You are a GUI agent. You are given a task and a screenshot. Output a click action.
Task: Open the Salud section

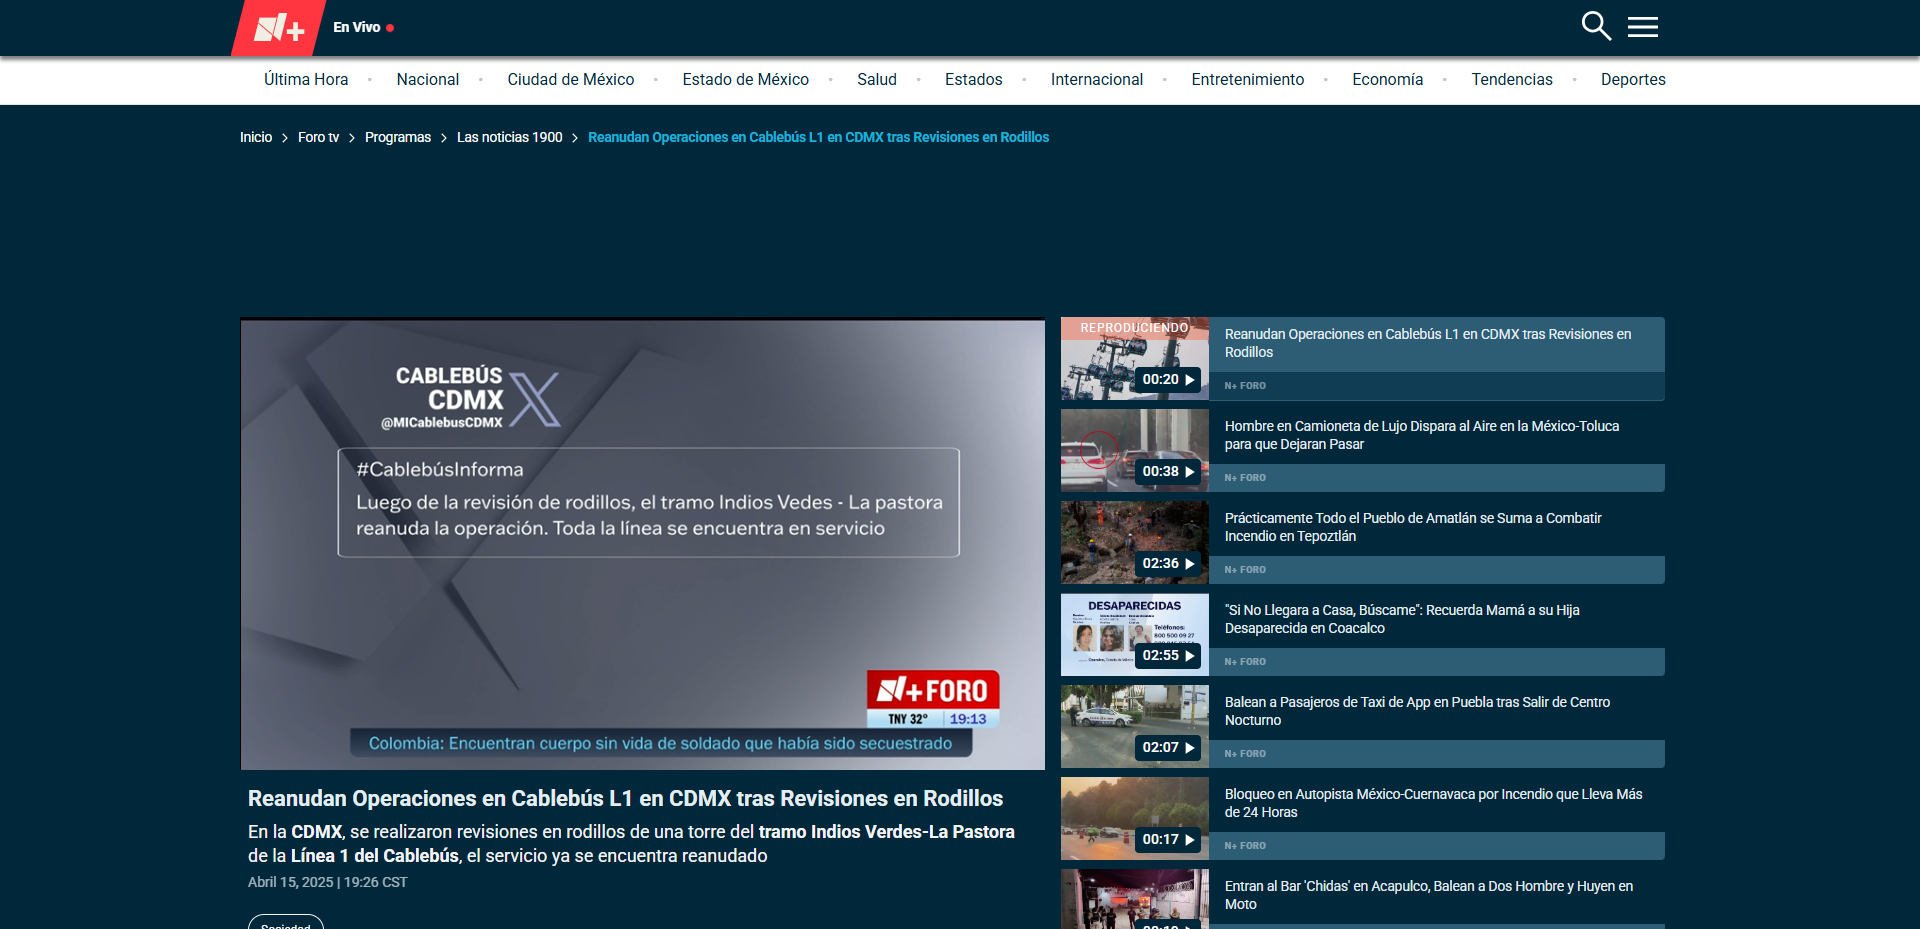(877, 80)
